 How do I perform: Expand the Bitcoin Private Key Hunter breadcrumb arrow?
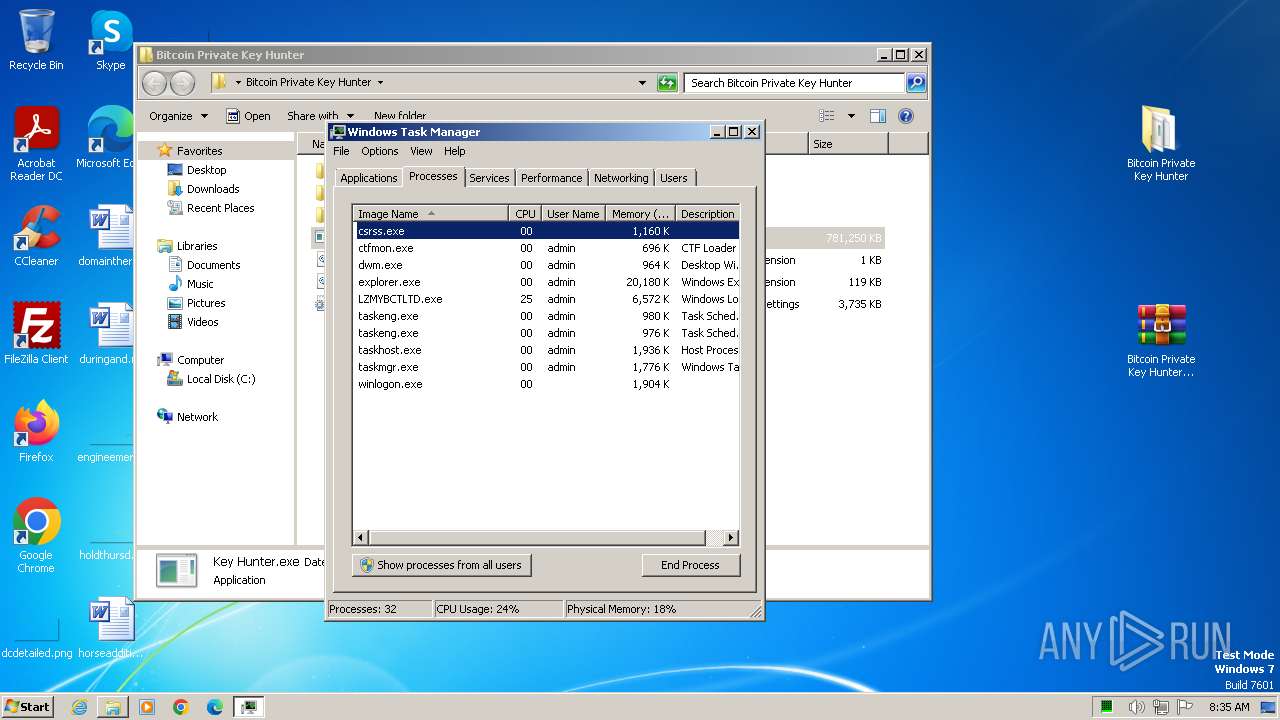click(x=380, y=83)
